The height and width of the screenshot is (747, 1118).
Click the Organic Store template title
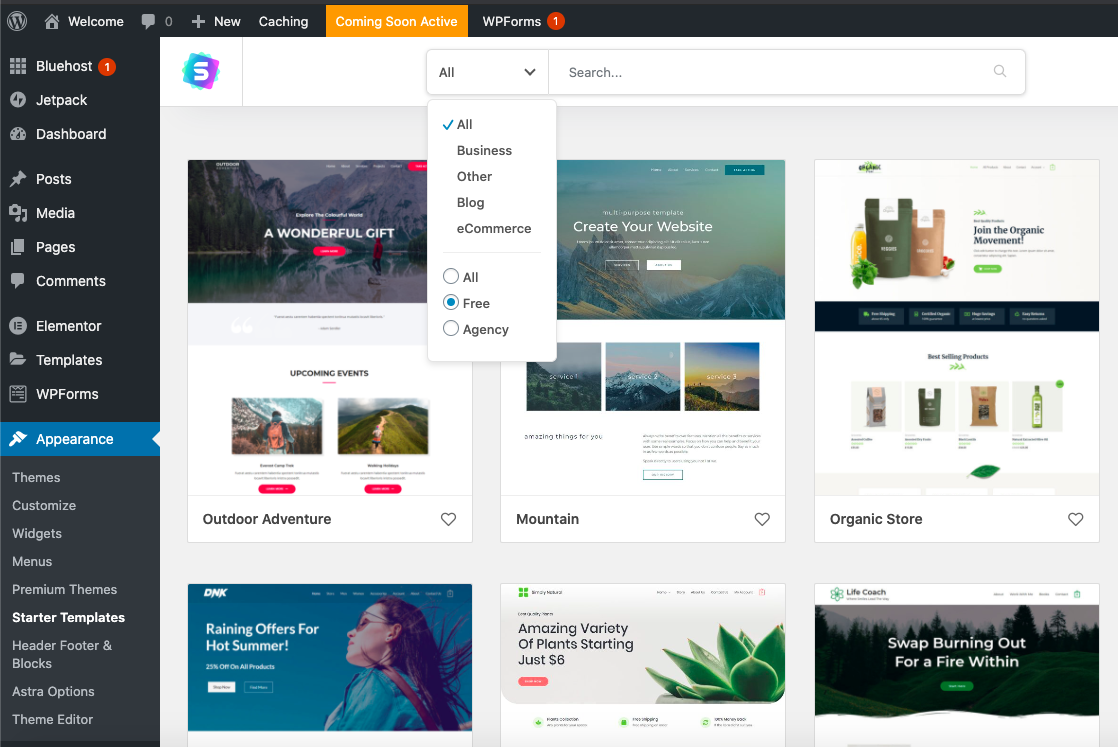click(x=876, y=519)
